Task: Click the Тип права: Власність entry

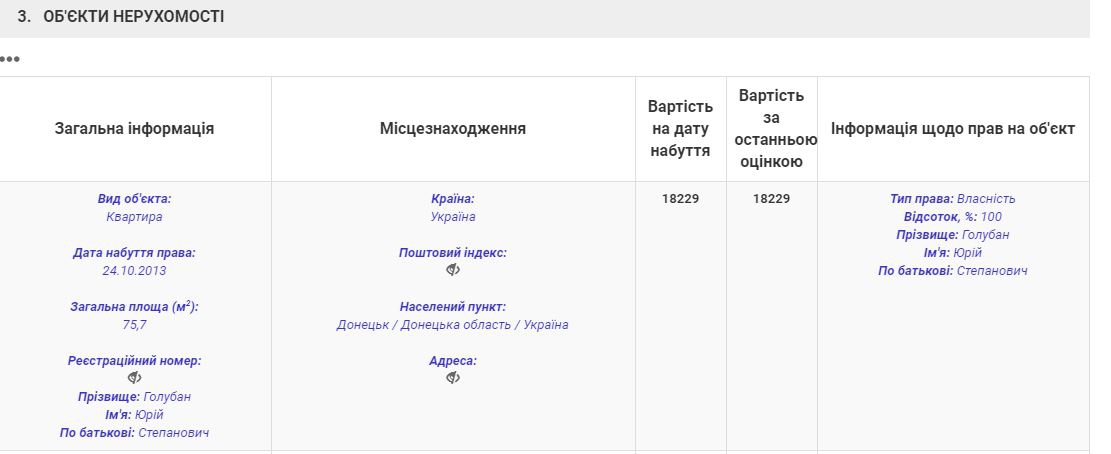Action: coord(953,199)
